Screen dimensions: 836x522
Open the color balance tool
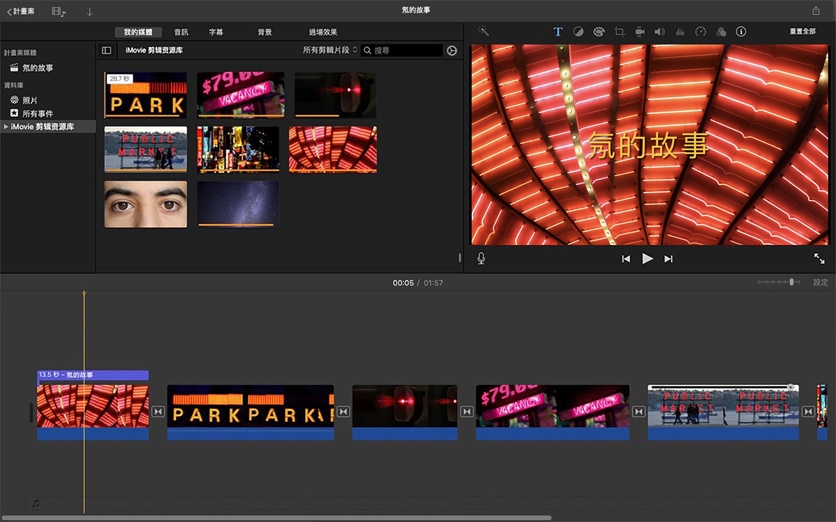(578, 32)
